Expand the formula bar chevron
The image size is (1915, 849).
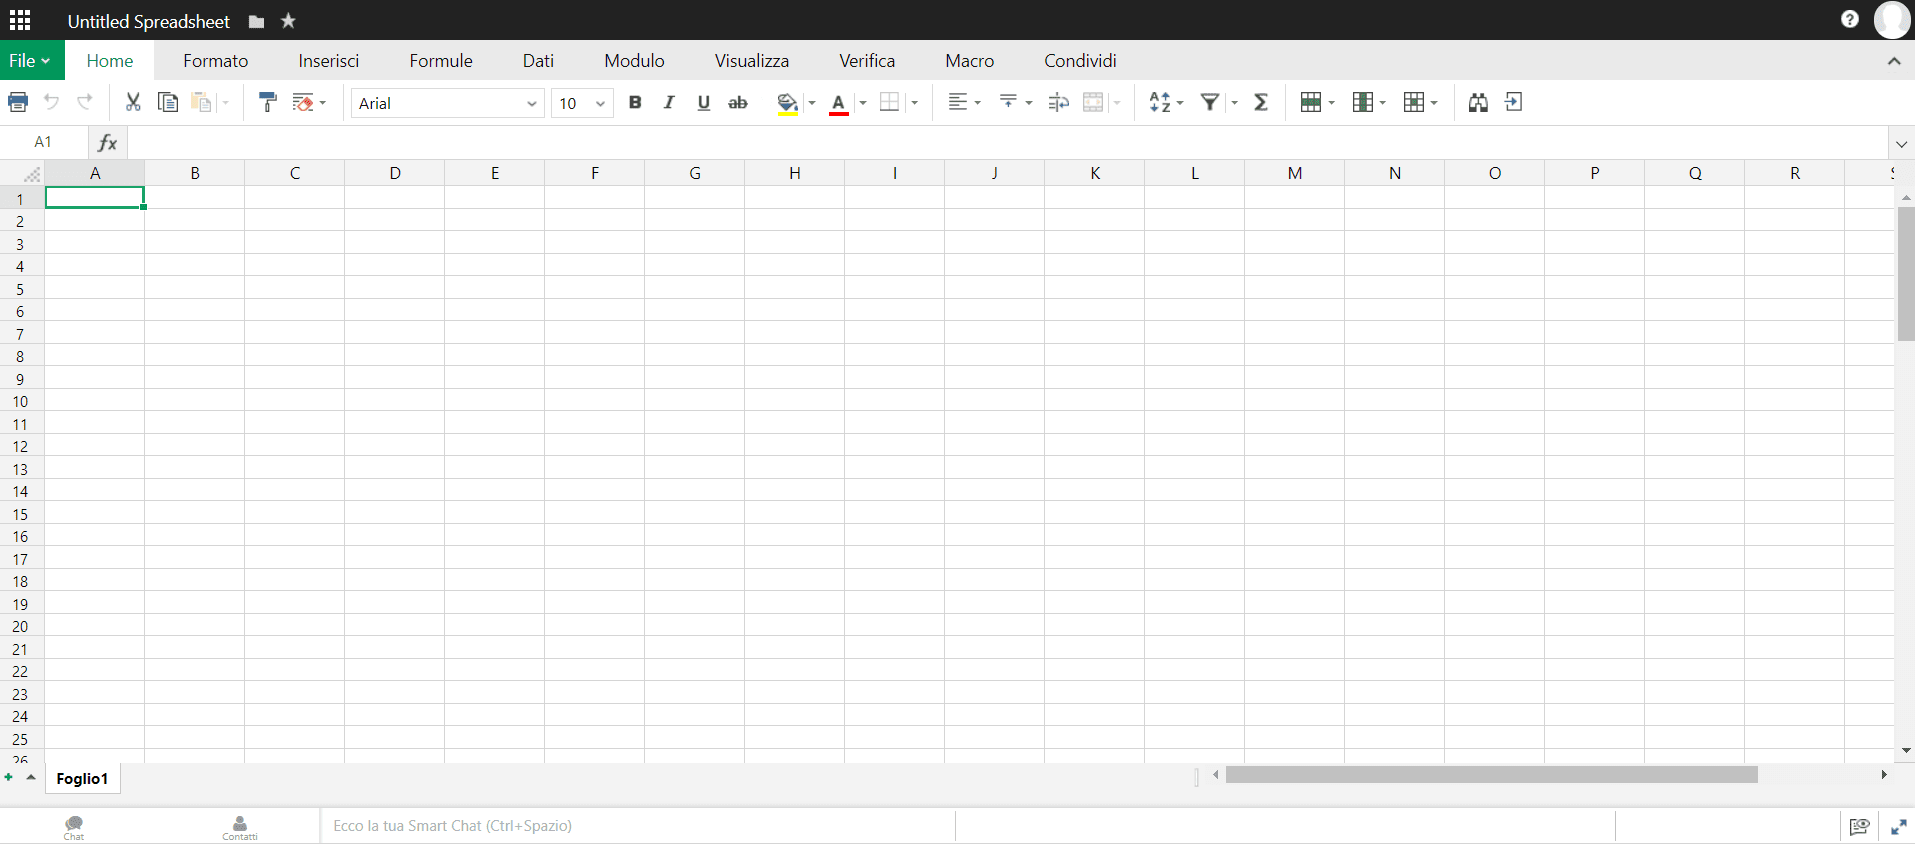click(x=1901, y=143)
